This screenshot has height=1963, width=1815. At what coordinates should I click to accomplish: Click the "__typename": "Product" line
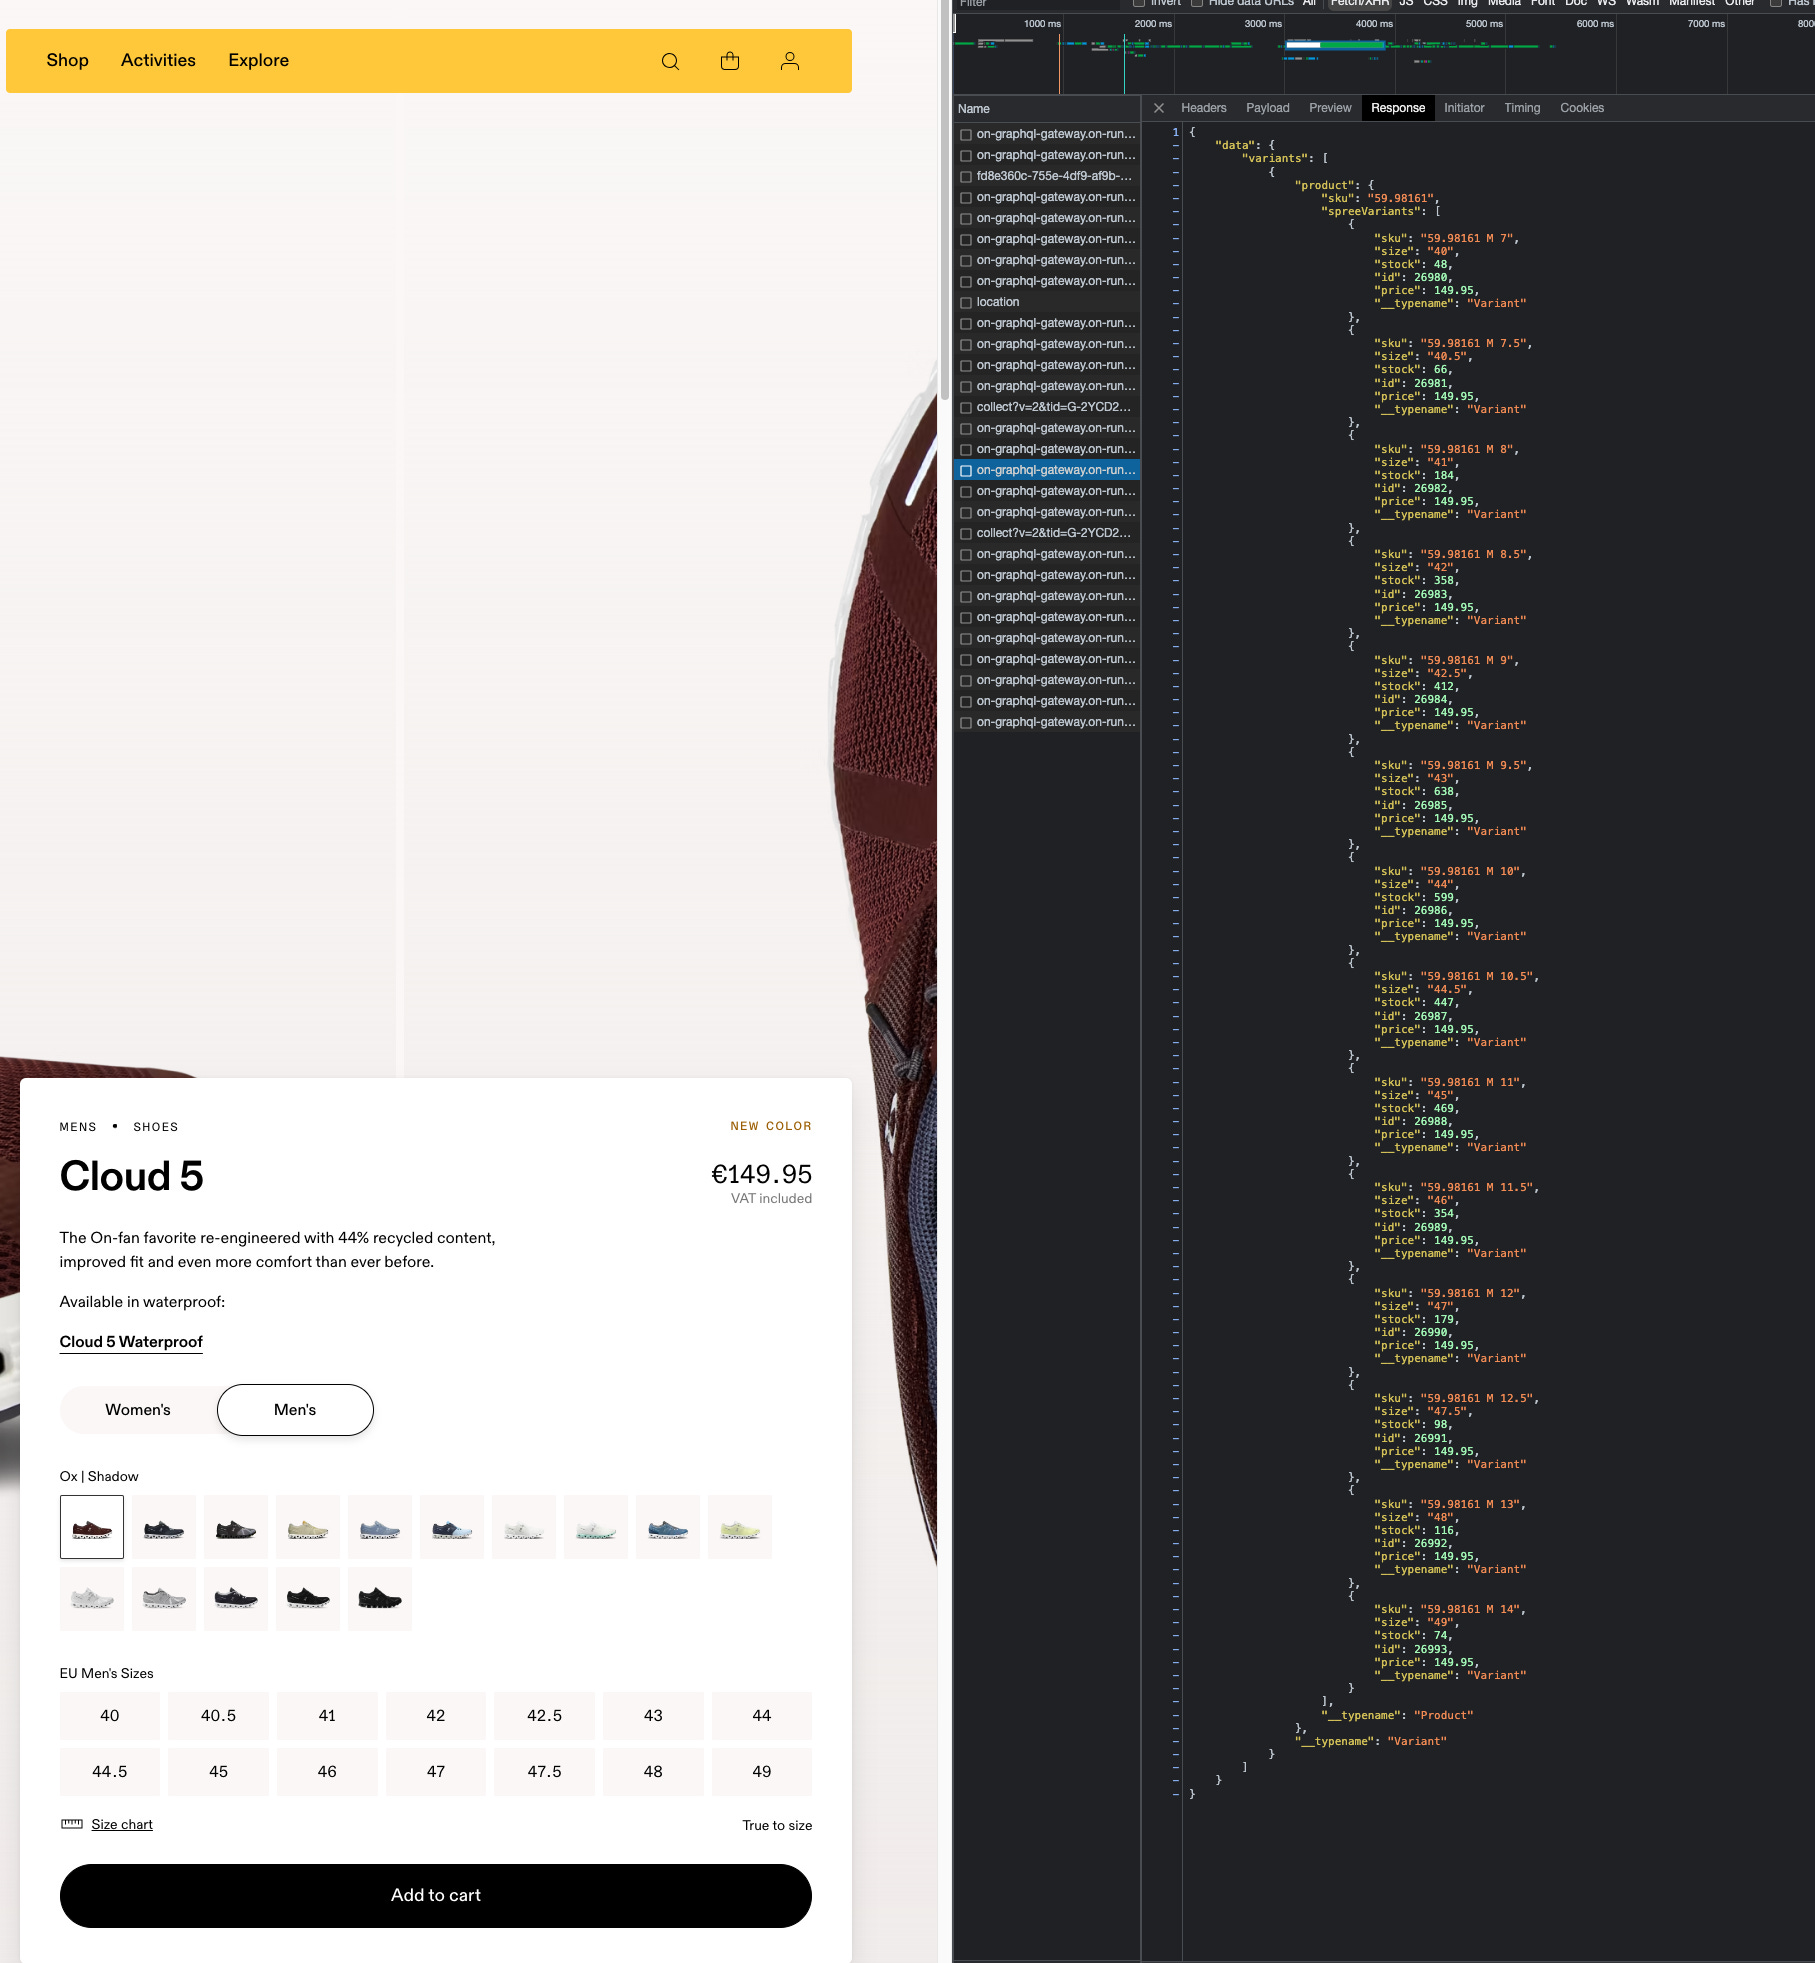tap(1398, 1715)
